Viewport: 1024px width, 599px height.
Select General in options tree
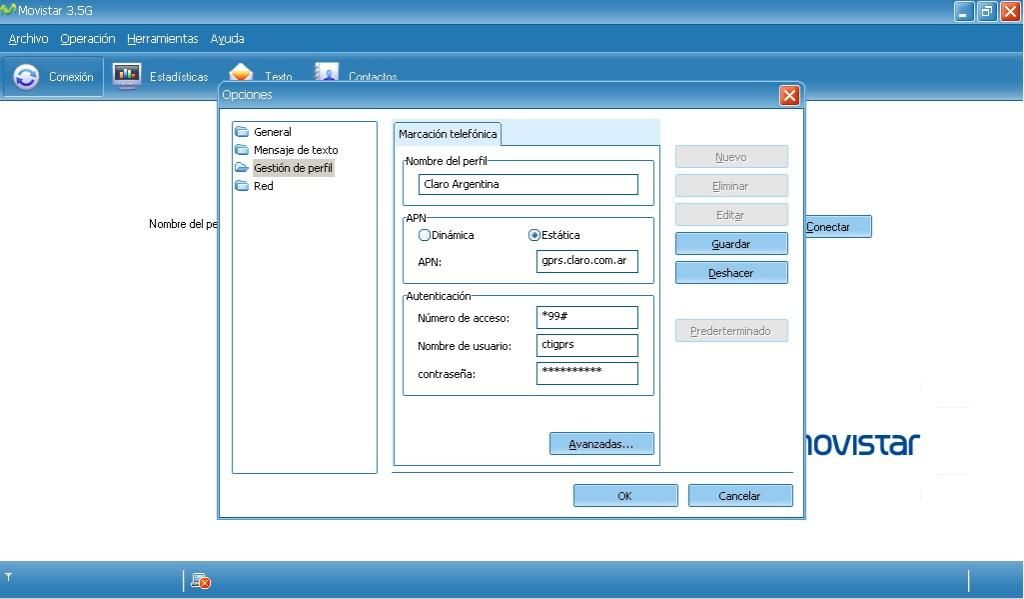pyautogui.click(x=272, y=132)
